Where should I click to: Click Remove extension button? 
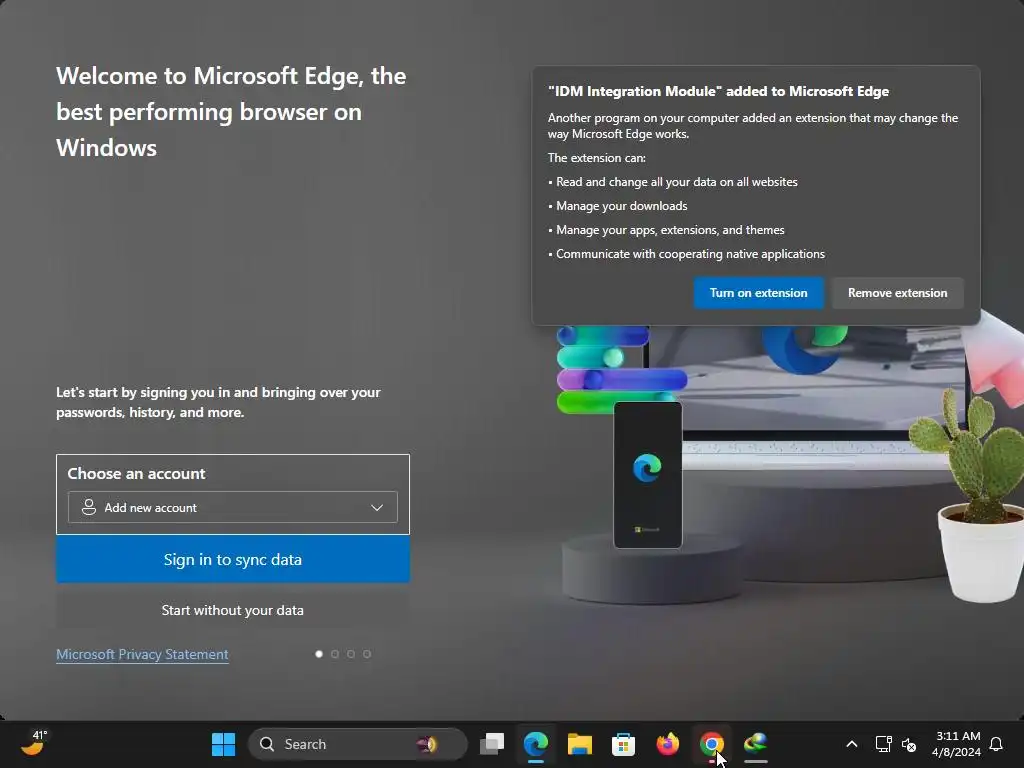[897, 293]
